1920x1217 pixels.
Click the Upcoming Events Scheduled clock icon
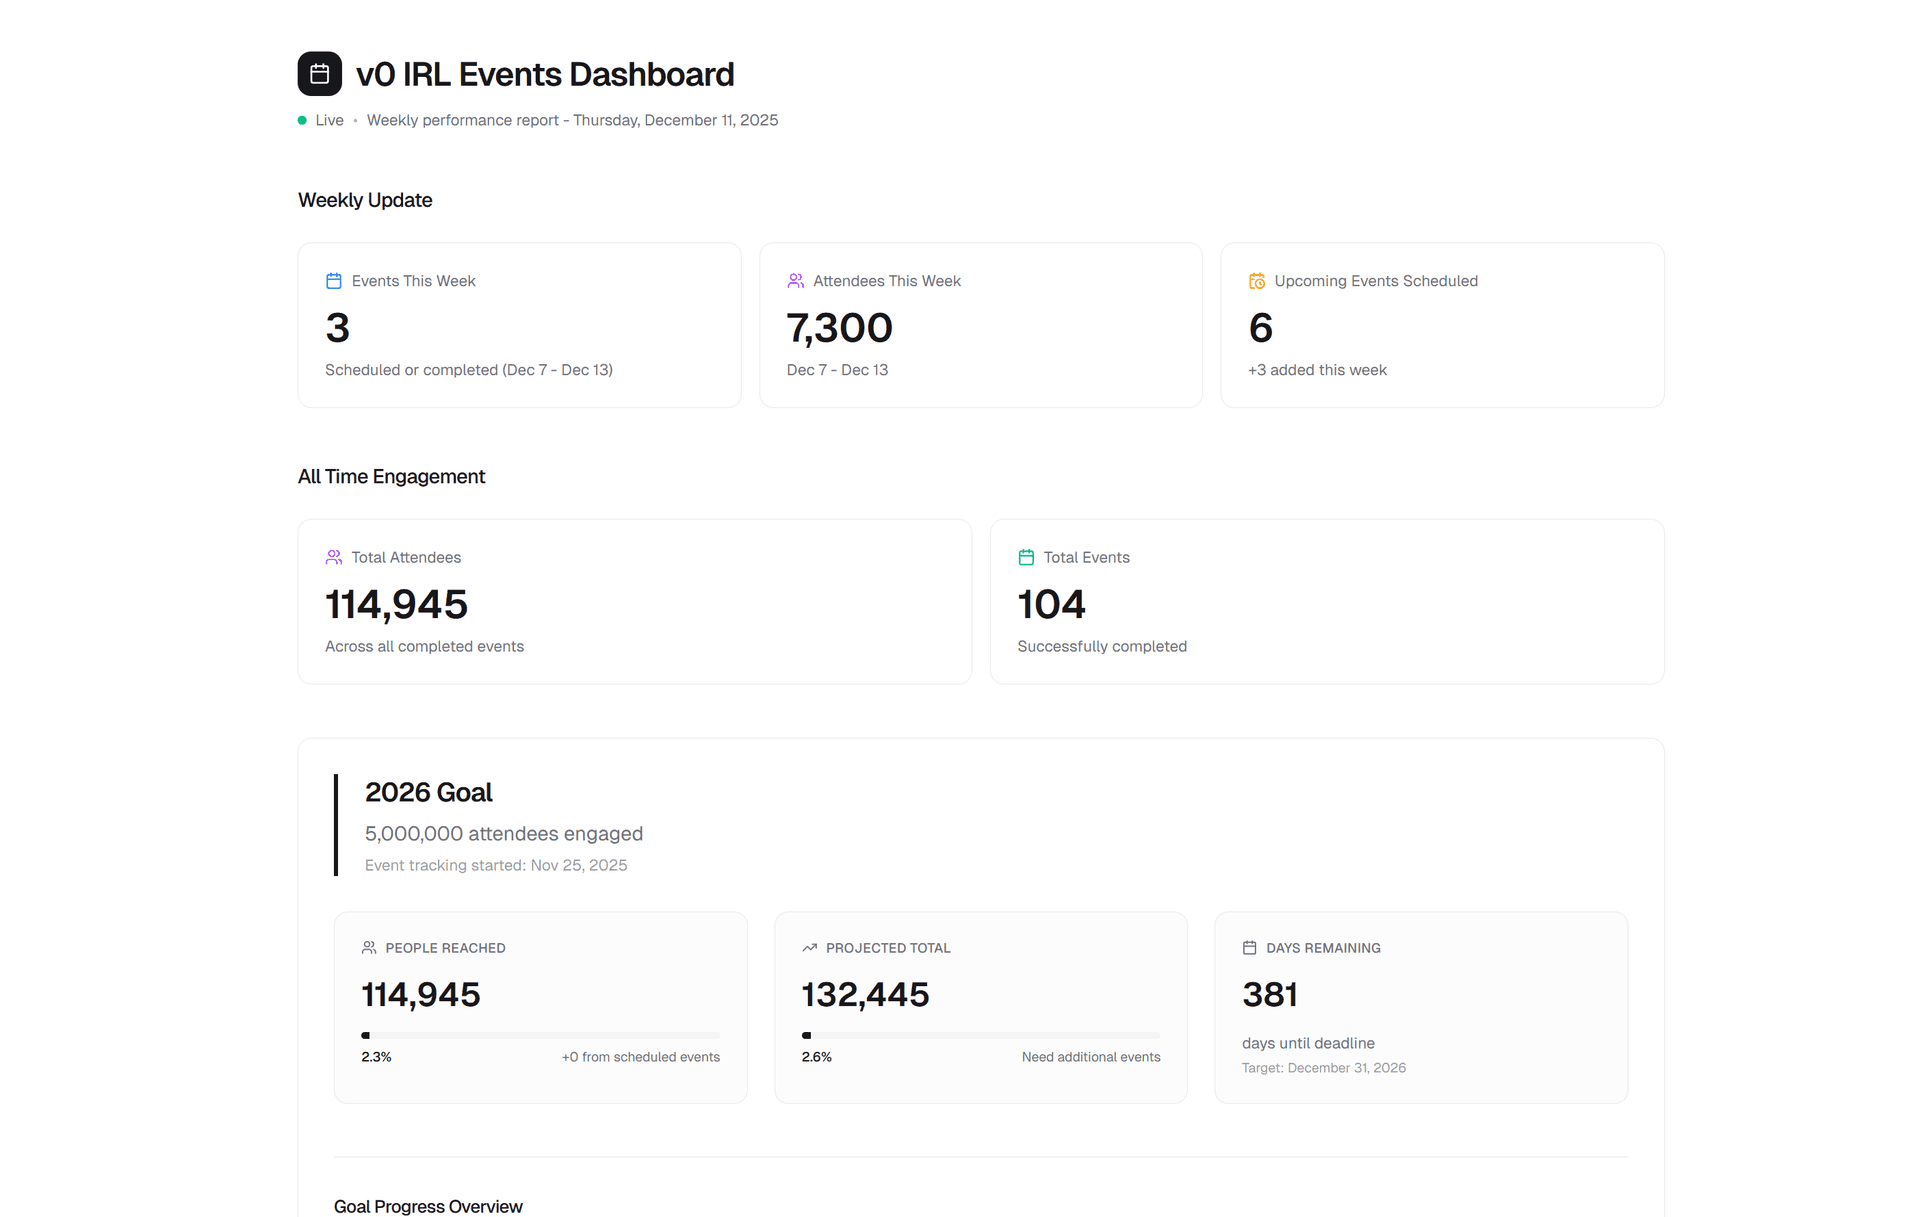(1257, 281)
